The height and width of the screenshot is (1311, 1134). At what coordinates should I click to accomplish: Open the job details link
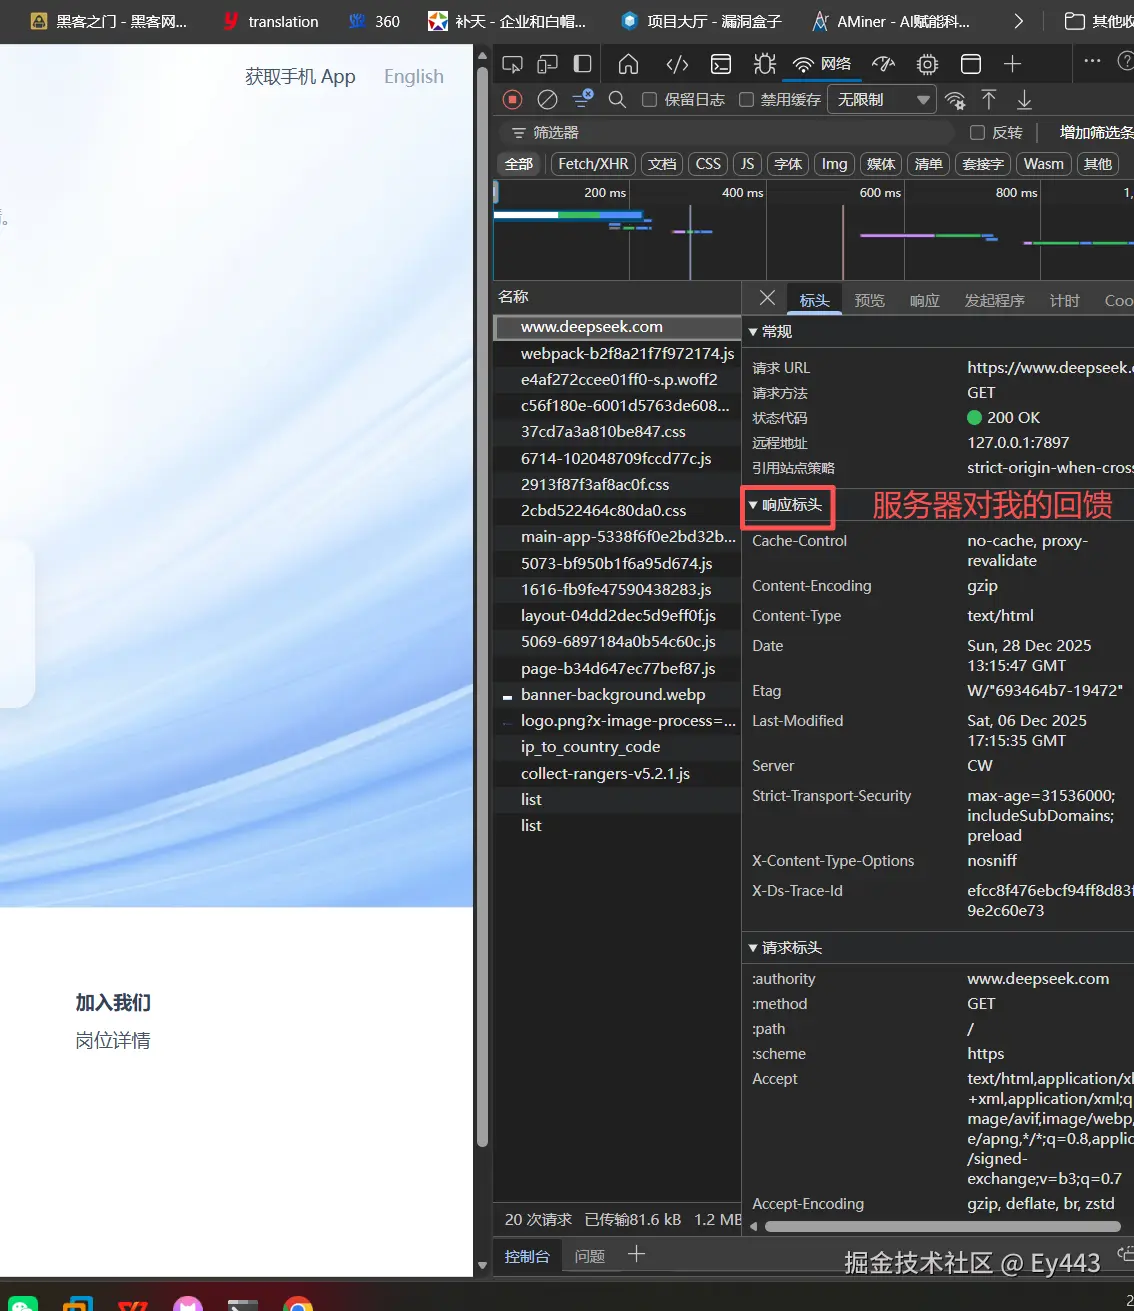coord(113,1041)
